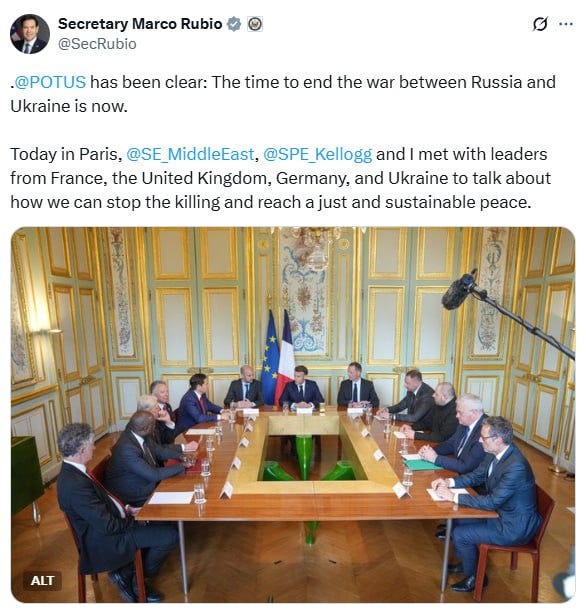Open the Grok explain-post icon
Screen dimensions: 586x614
(540, 24)
